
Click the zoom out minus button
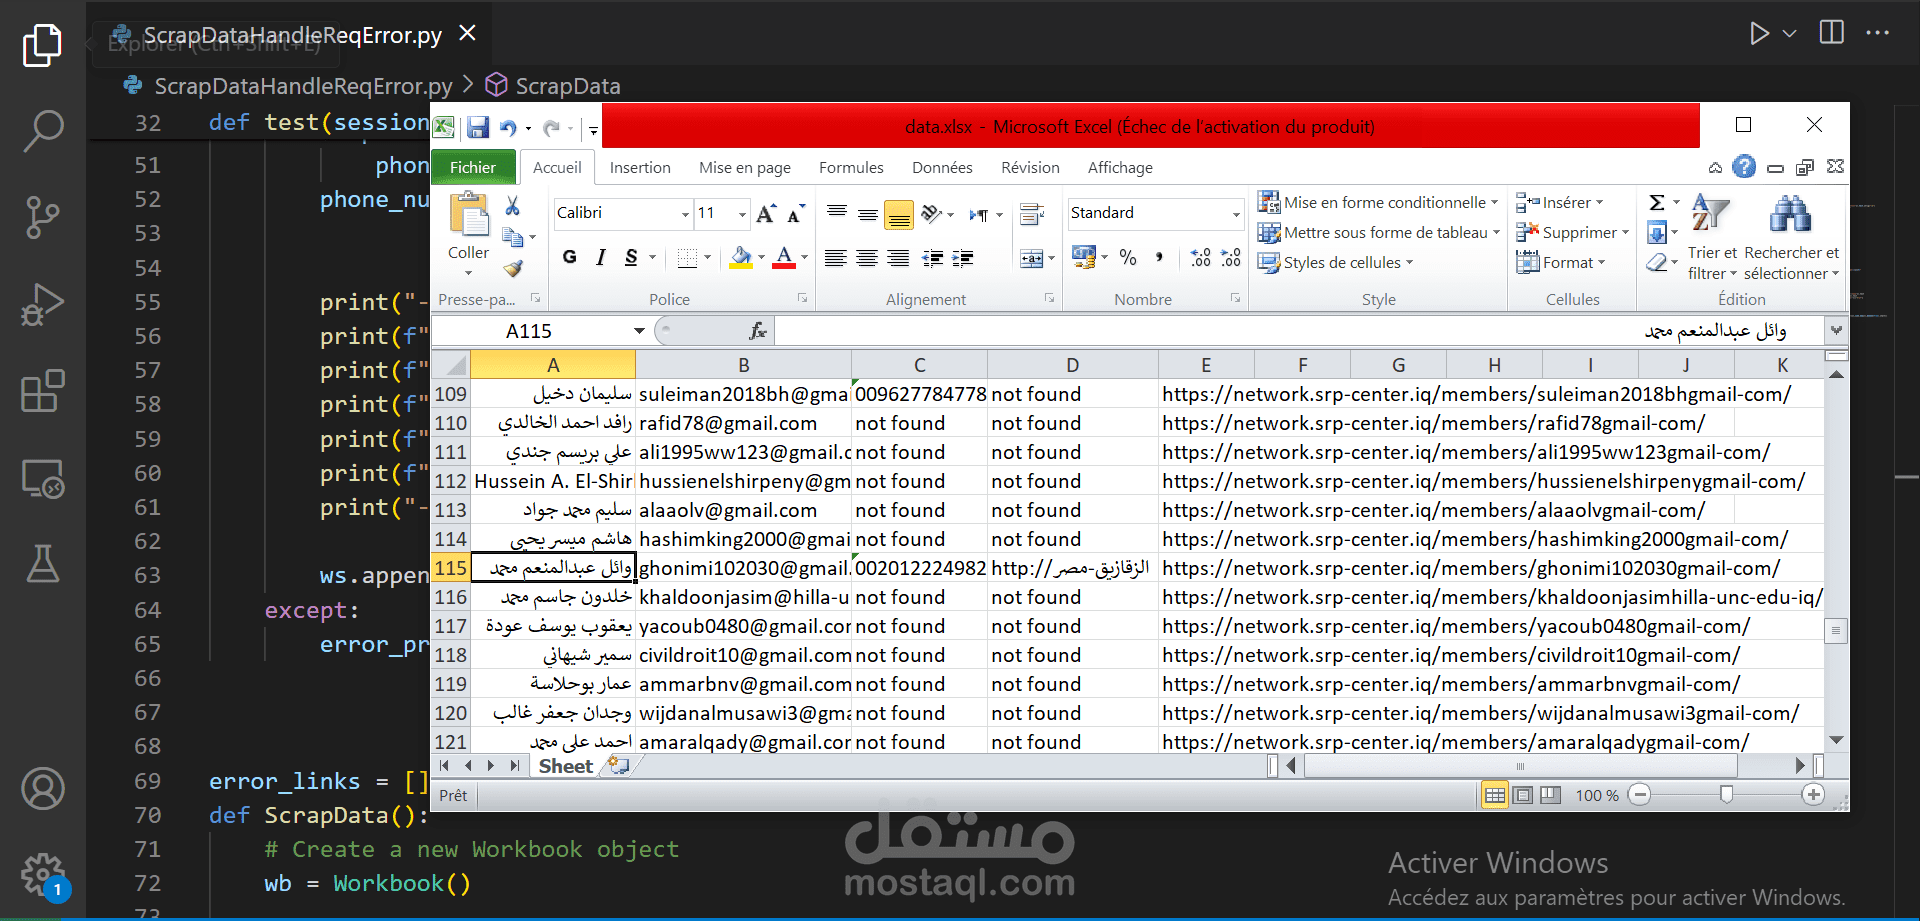1639,794
